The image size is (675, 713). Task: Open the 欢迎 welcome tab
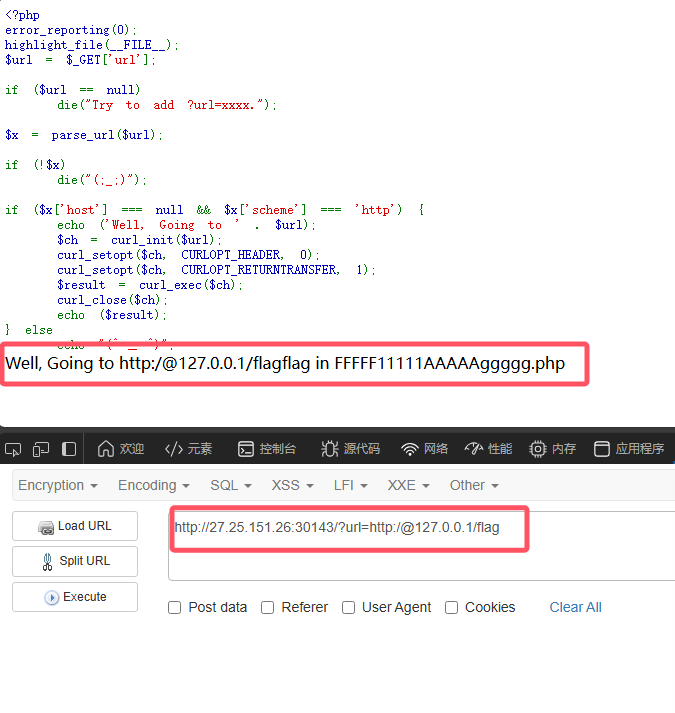pyautogui.click(x=121, y=449)
